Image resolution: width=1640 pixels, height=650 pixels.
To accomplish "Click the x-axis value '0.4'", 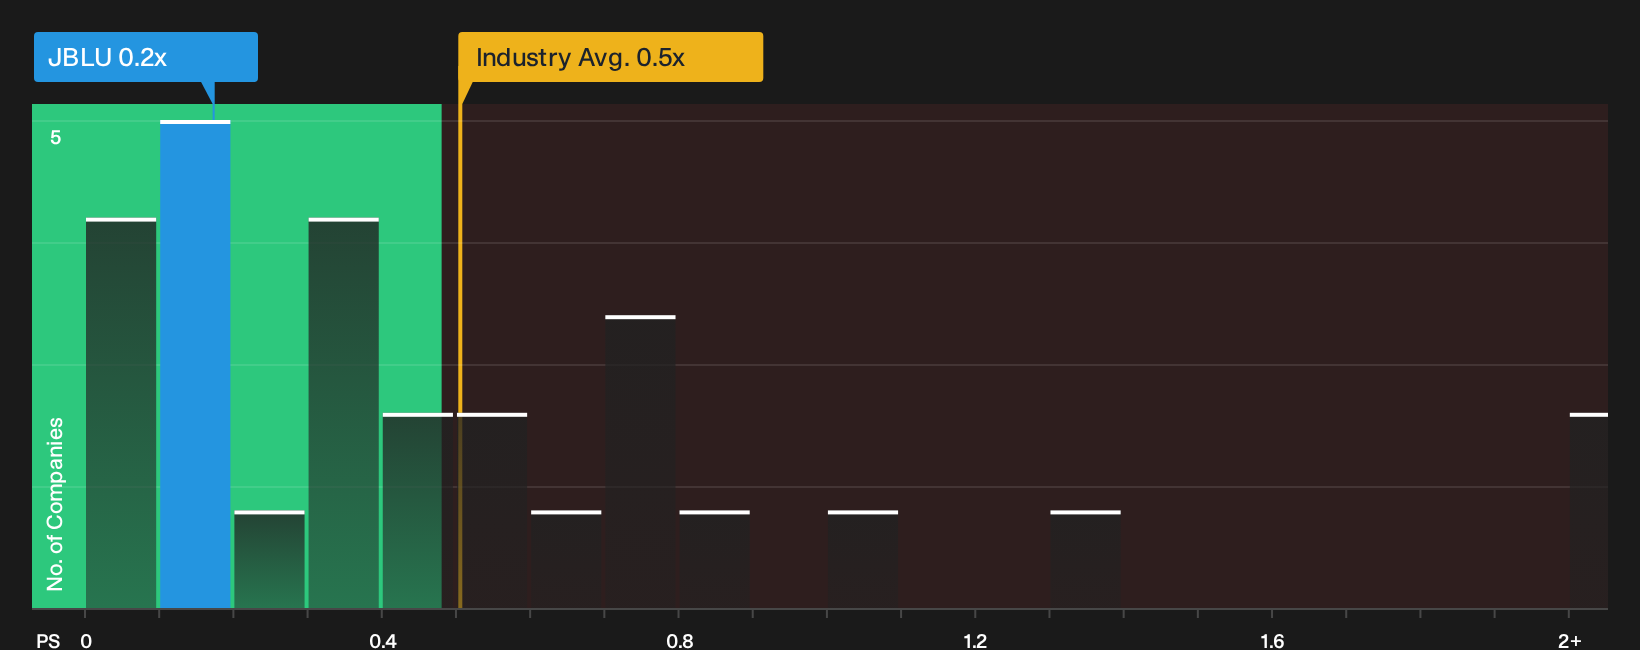I will 383,640.
